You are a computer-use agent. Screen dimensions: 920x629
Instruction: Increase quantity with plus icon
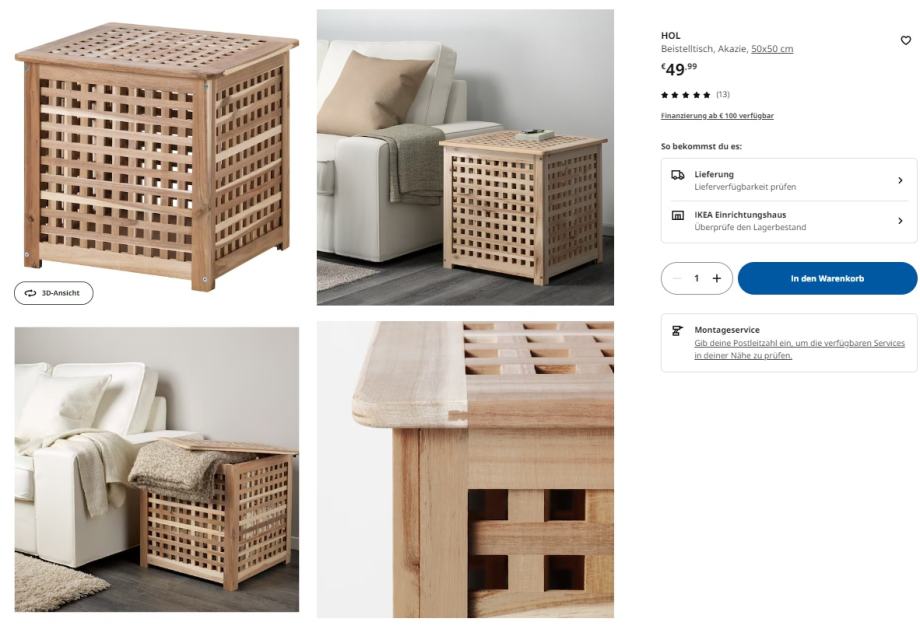click(716, 278)
